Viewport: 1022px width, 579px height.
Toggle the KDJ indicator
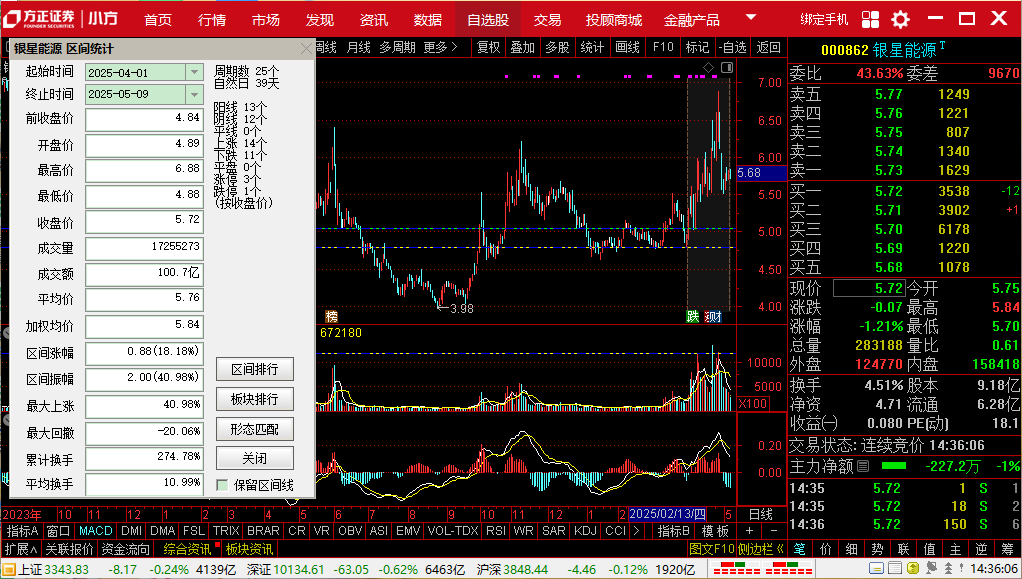pos(585,531)
